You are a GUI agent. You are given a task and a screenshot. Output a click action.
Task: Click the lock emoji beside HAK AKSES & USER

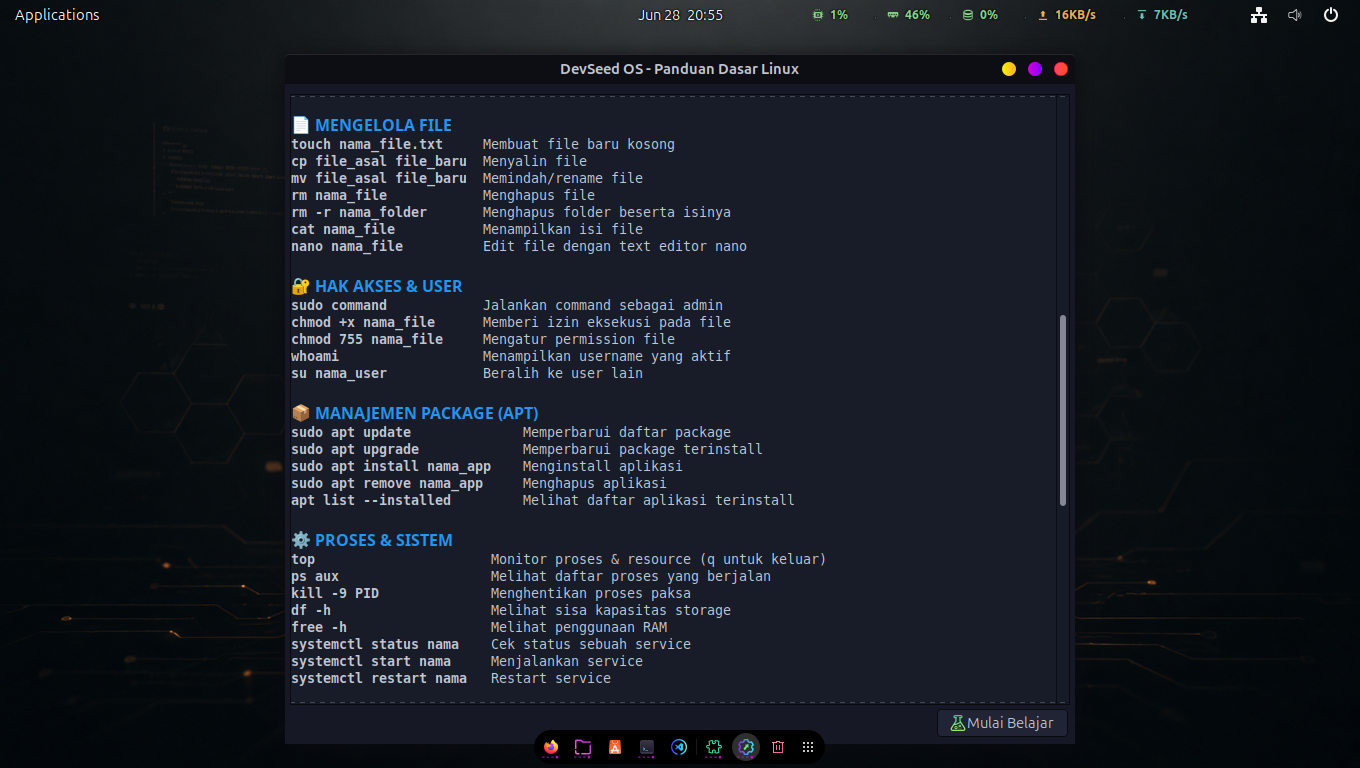point(301,286)
